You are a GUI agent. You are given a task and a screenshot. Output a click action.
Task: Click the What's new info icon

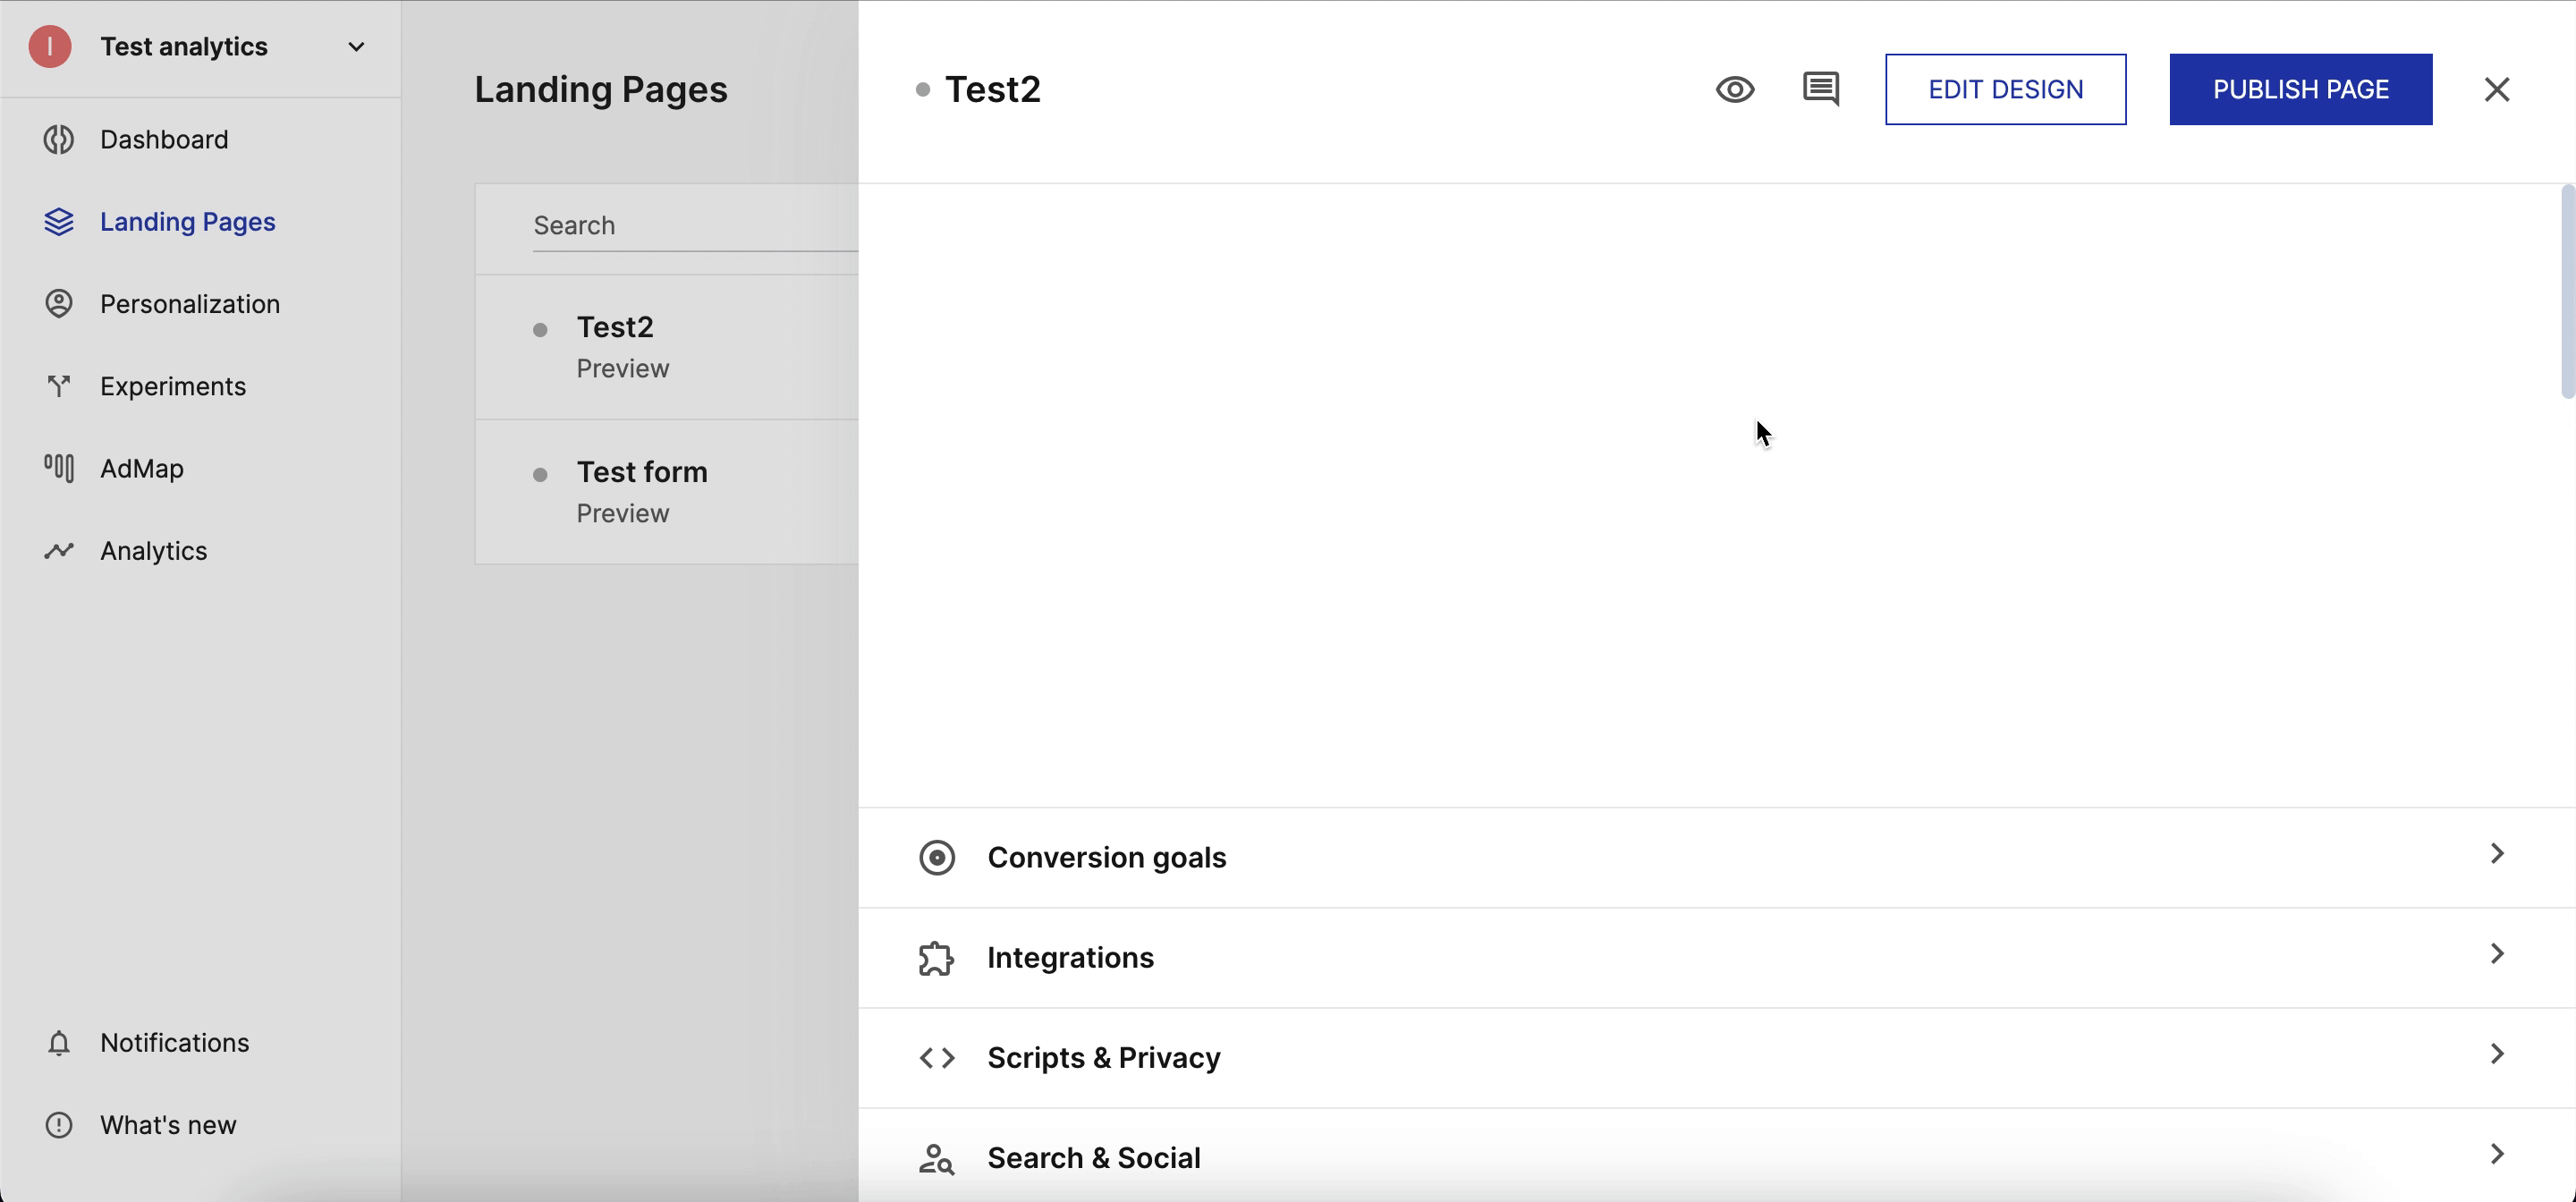click(x=59, y=1125)
